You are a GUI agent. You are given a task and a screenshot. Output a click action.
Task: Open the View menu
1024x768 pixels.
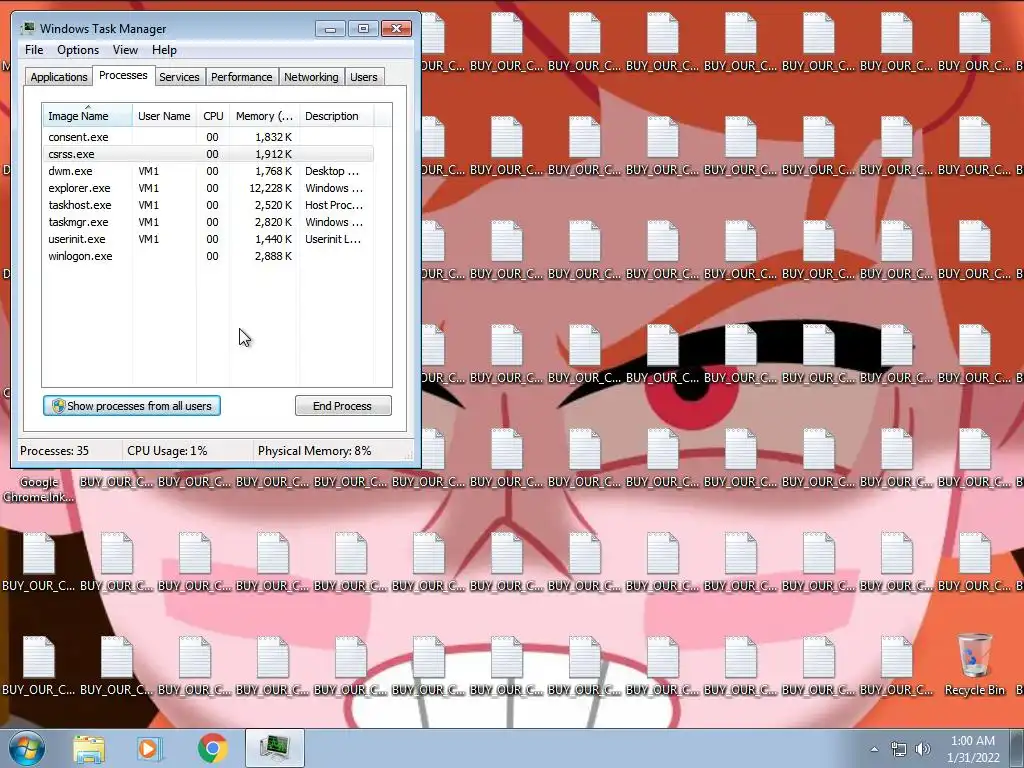click(125, 50)
